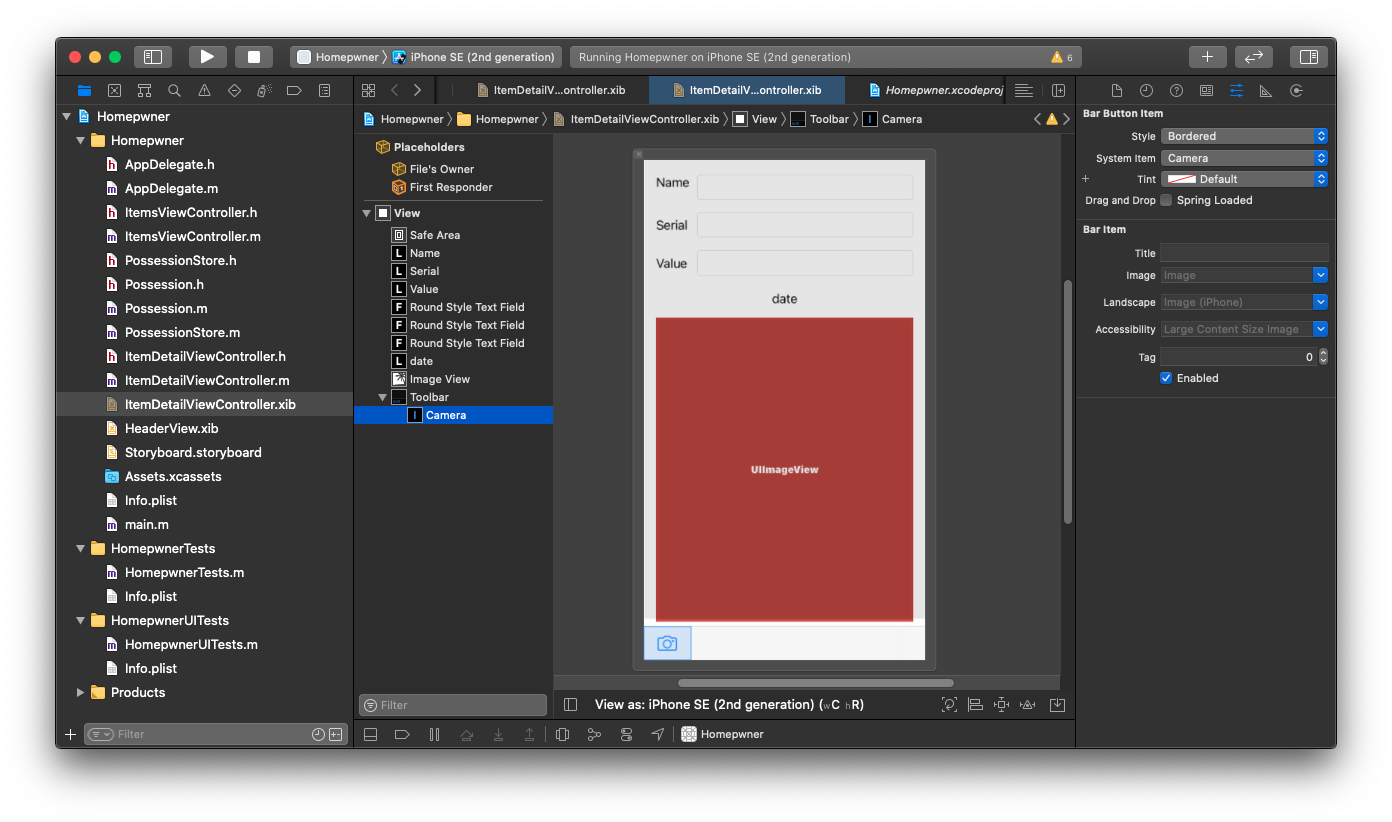Open the Align constraints popup
This screenshot has width=1392, height=822.
pyautogui.click(x=975, y=704)
